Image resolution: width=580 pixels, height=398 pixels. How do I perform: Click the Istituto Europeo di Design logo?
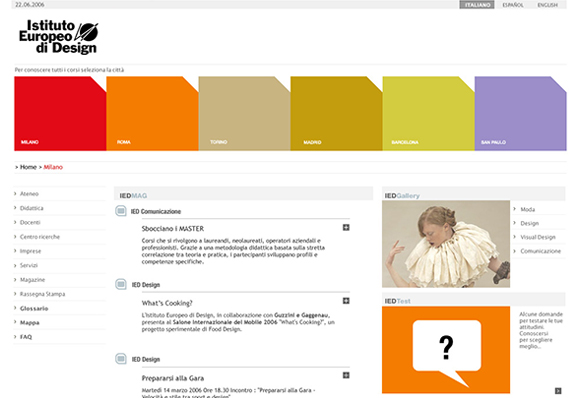coord(58,37)
